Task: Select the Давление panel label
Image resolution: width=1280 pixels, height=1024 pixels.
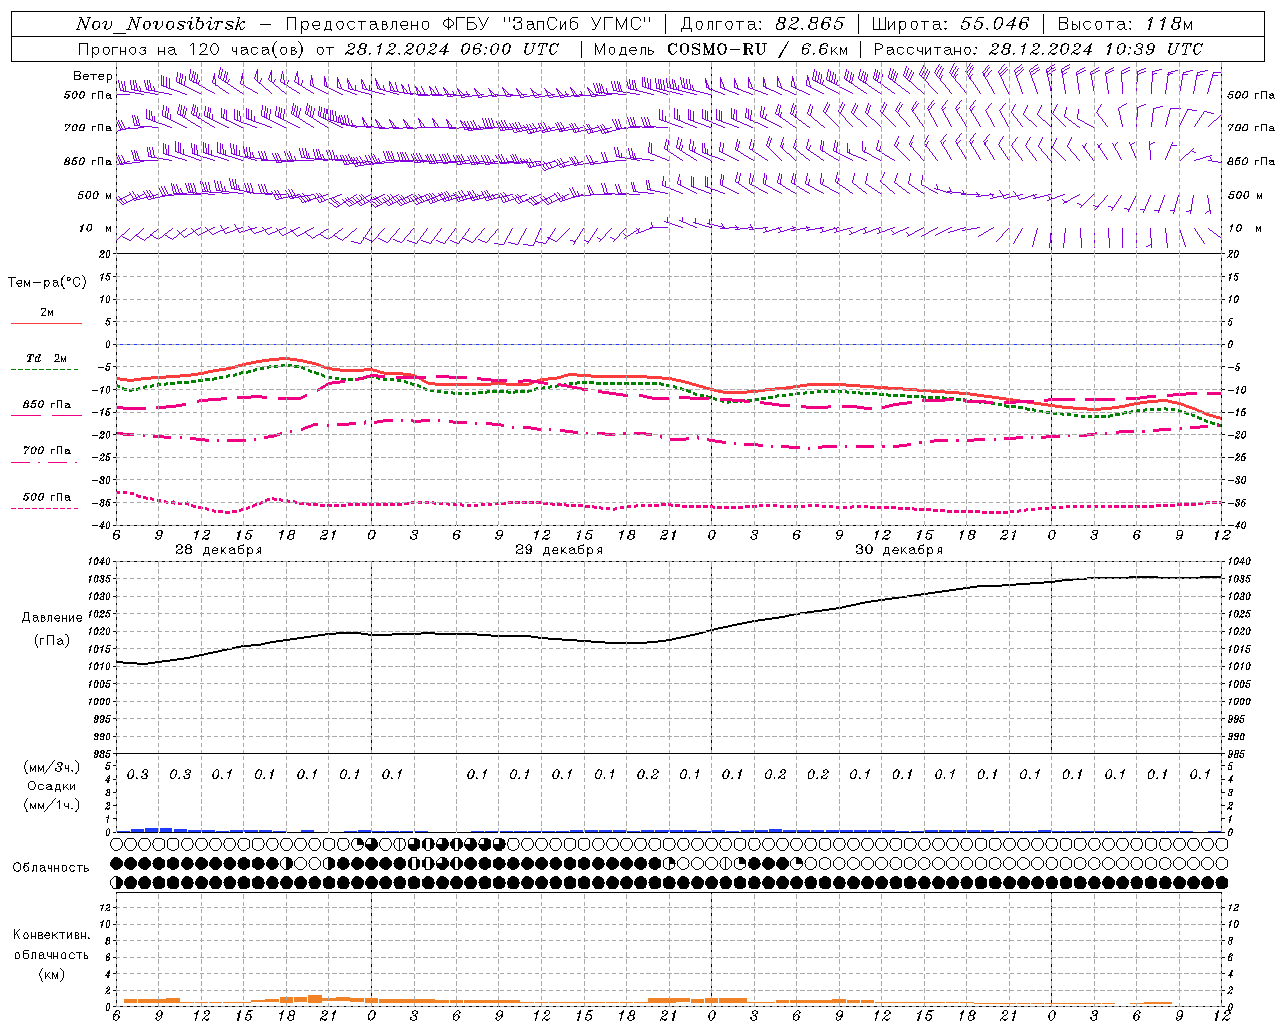Action: [52, 618]
